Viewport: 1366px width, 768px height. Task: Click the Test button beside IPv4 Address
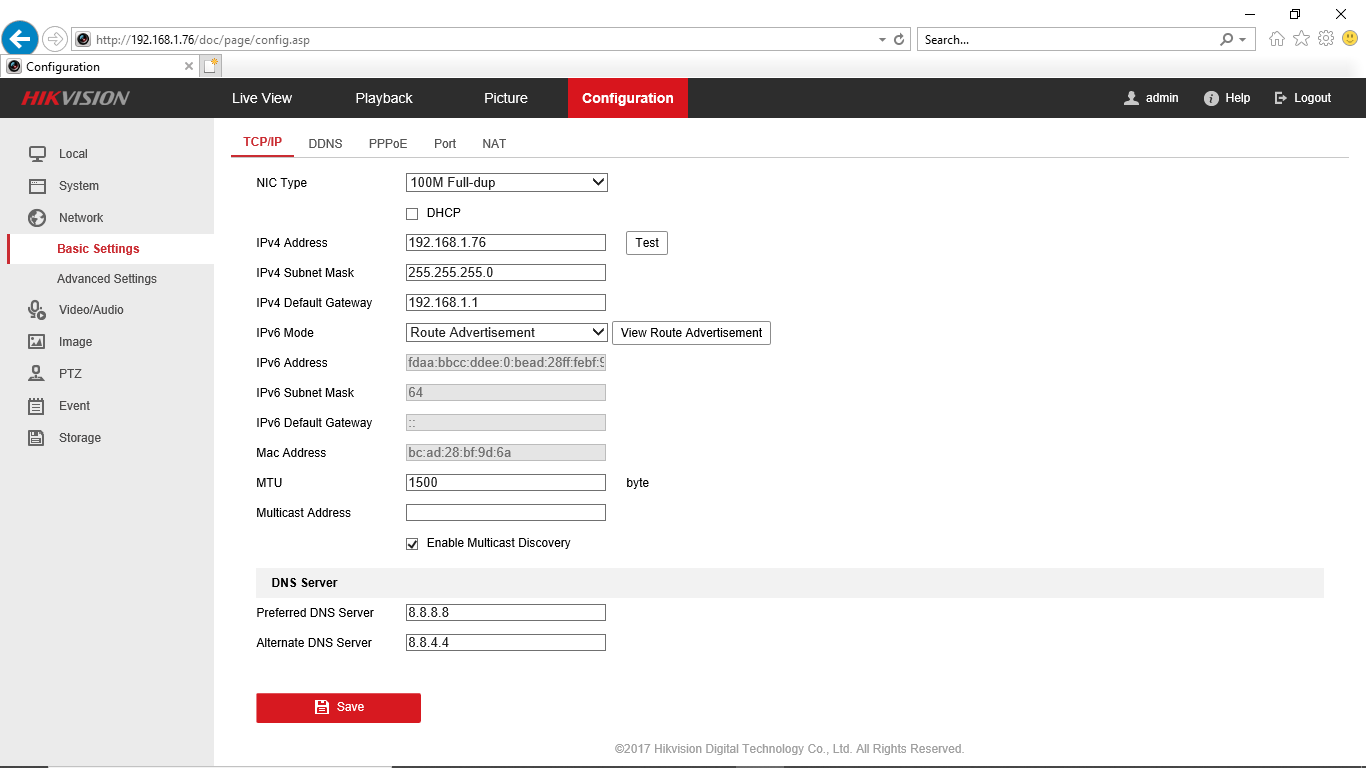point(647,243)
